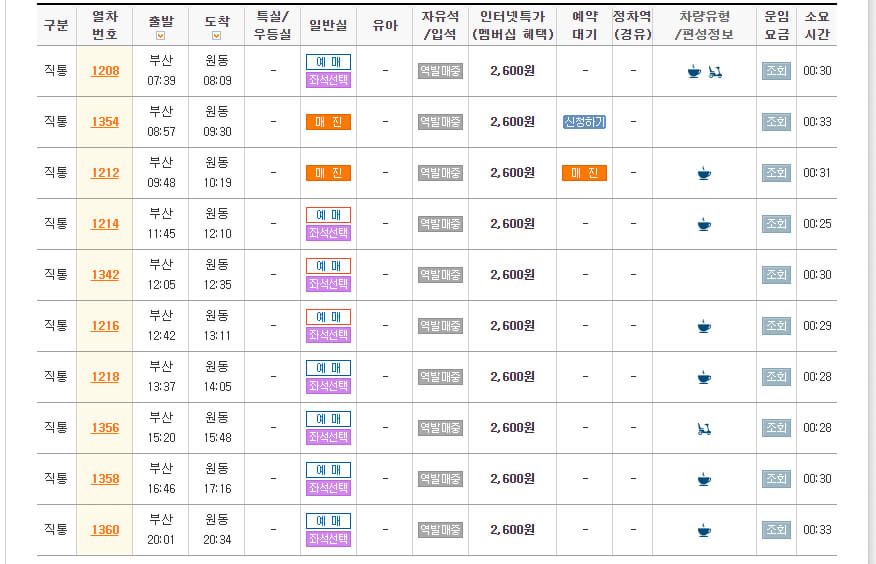View fare via 조회 for train 1354

pyautogui.click(x=776, y=122)
